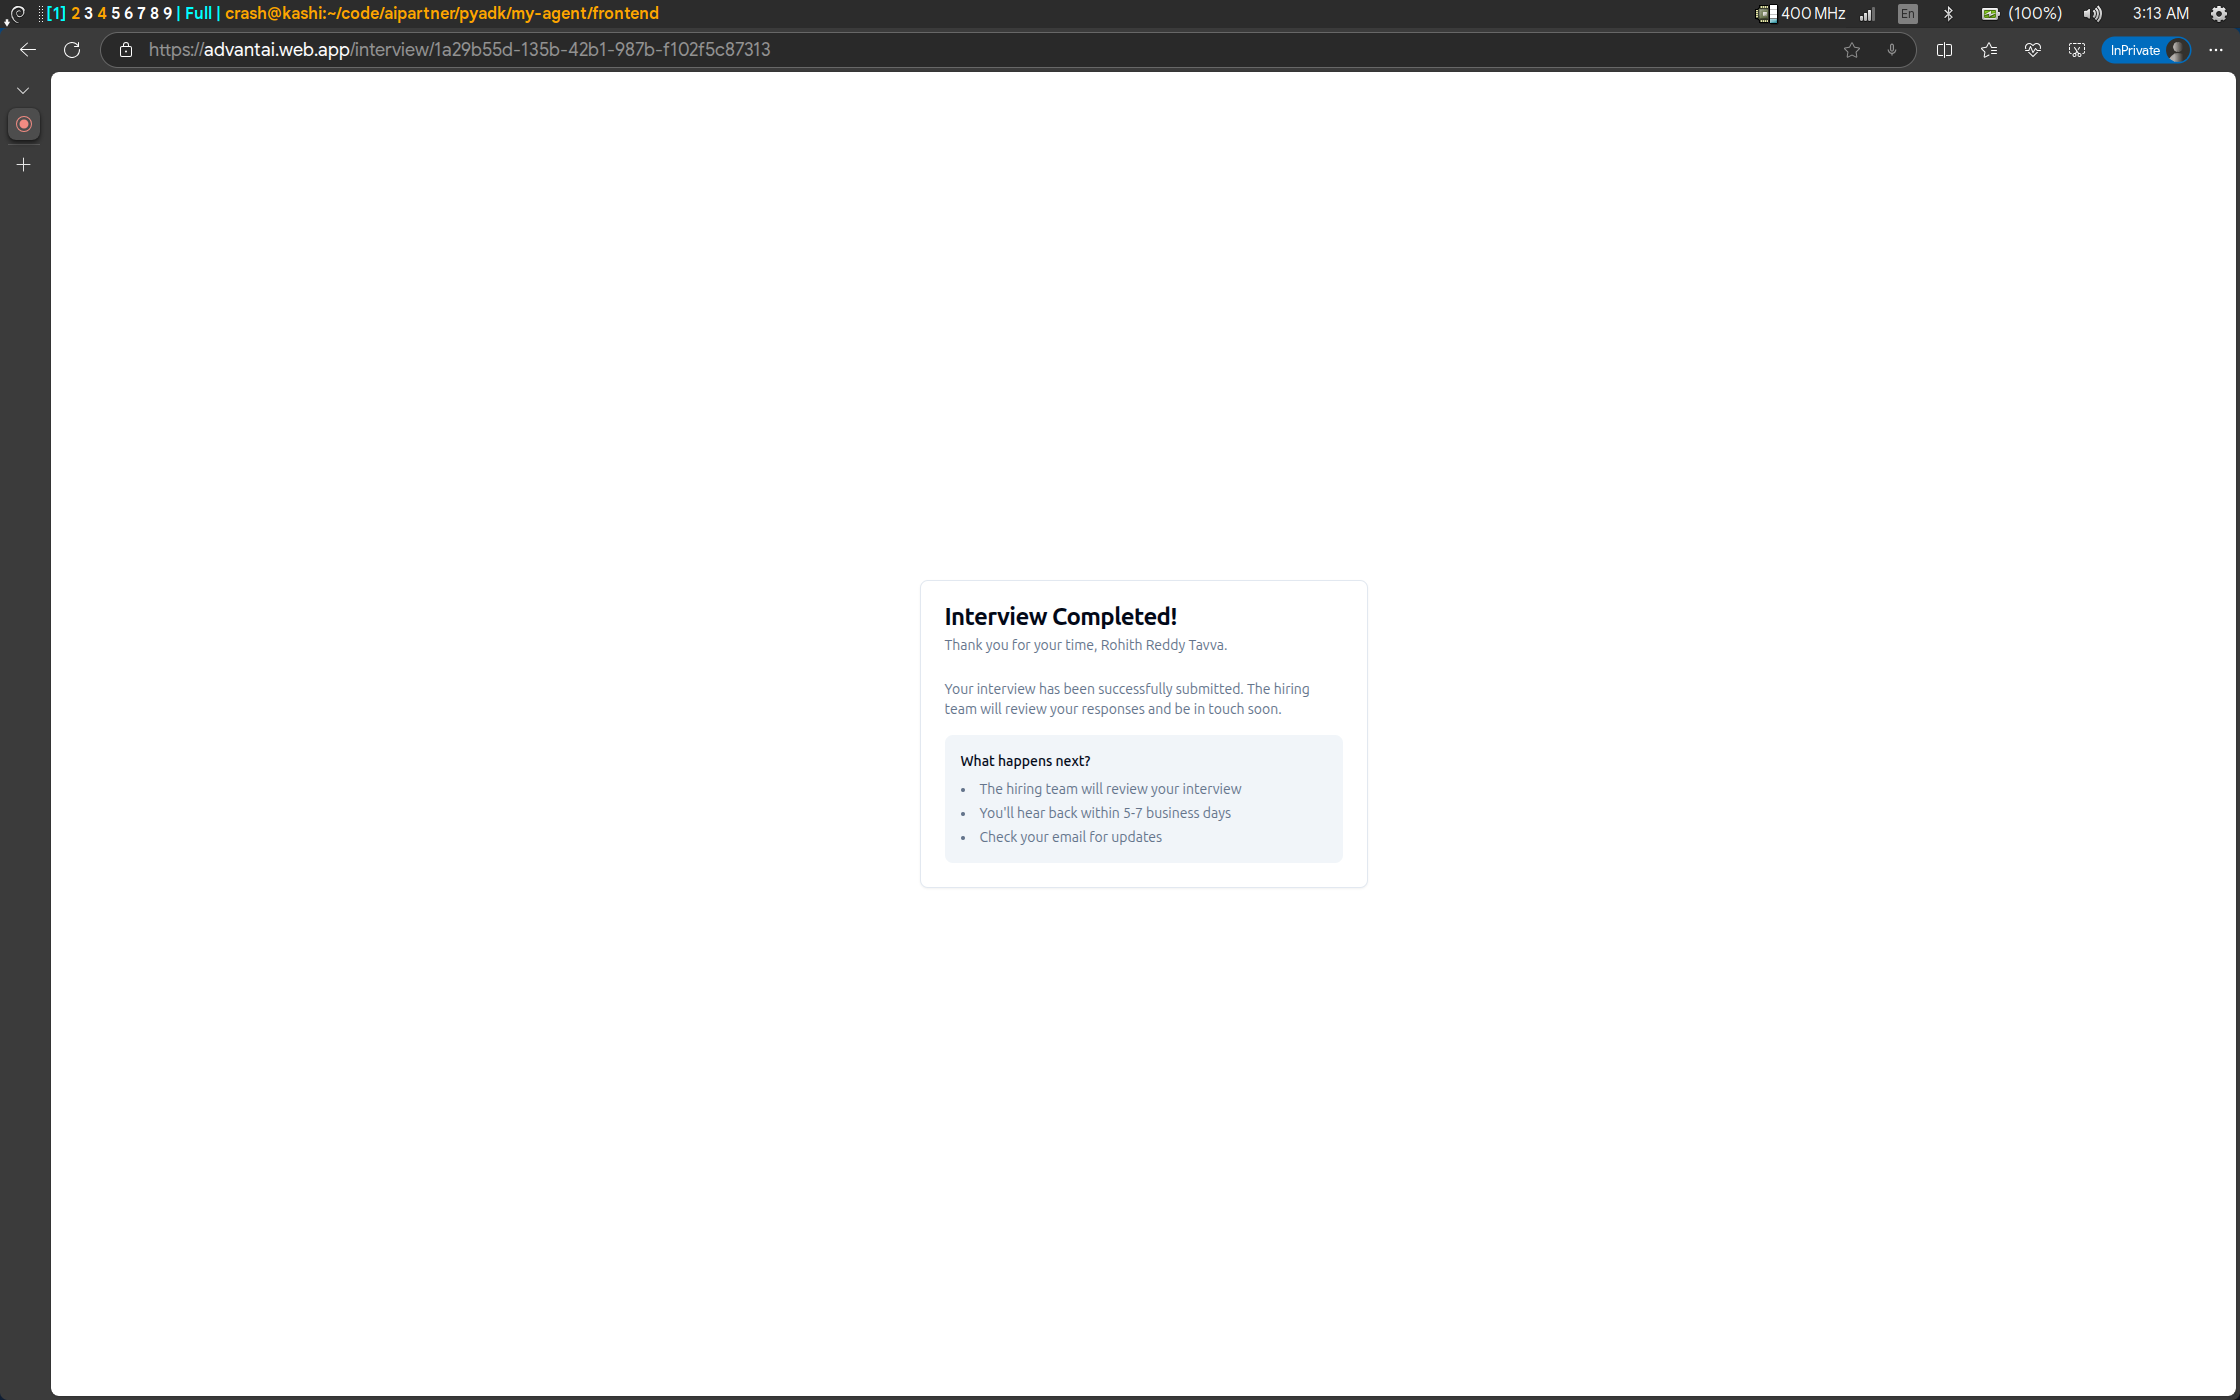Switch to workspace 2 in the top bar
The image size is (2240, 1400).
(x=75, y=13)
